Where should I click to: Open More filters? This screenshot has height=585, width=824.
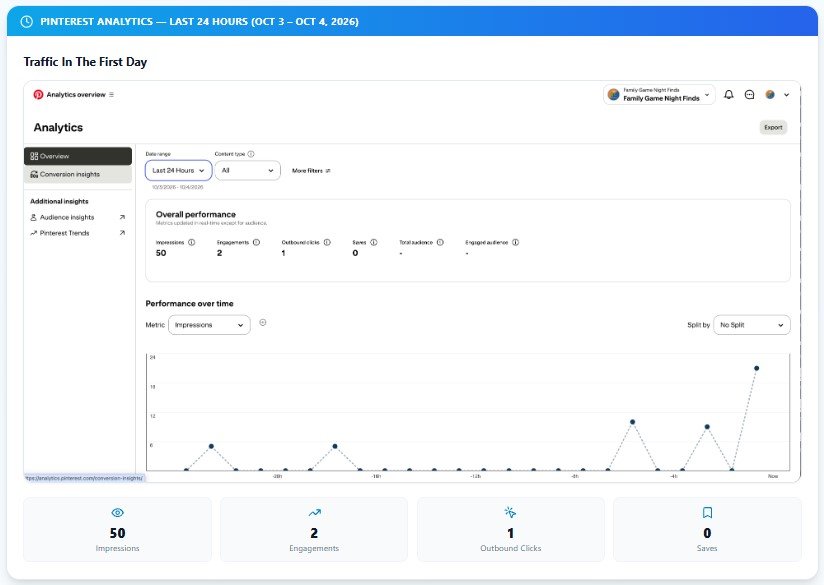[311, 171]
